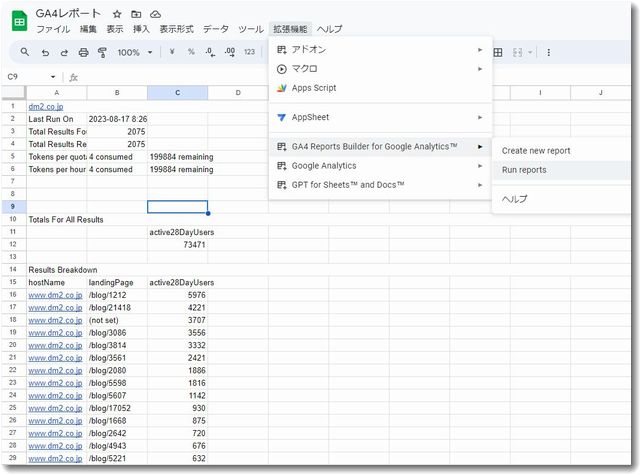Format as yen currency
This screenshot has width=640, height=474.
click(172, 52)
